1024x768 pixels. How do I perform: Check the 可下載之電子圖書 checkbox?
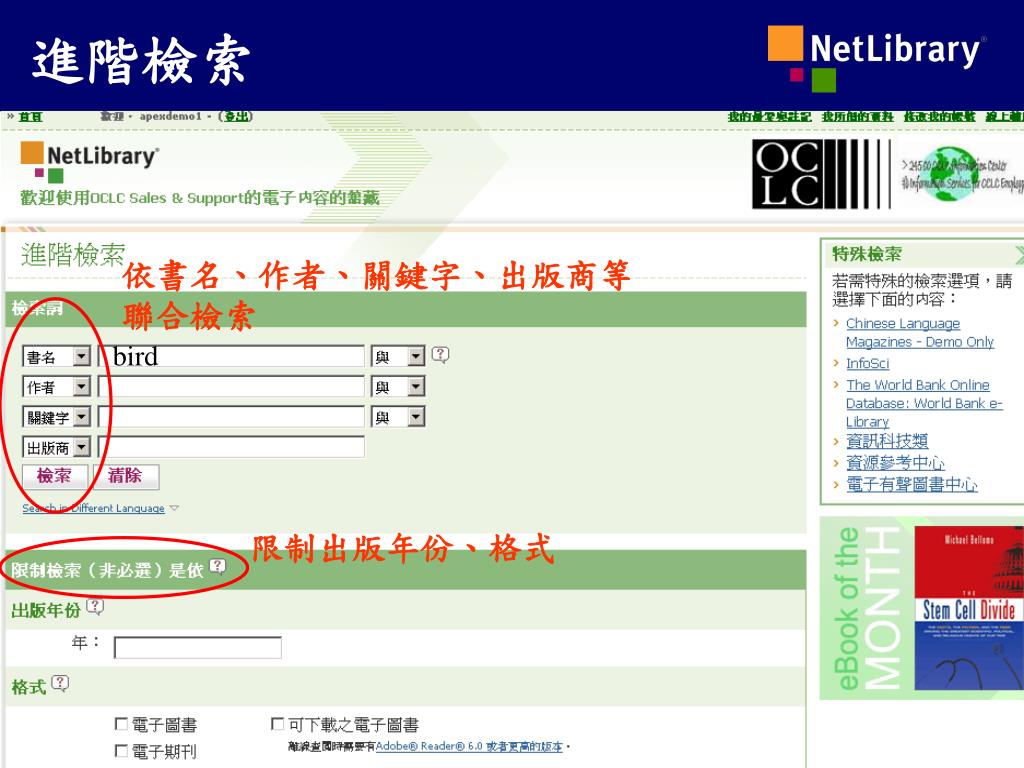pyautogui.click(x=277, y=724)
